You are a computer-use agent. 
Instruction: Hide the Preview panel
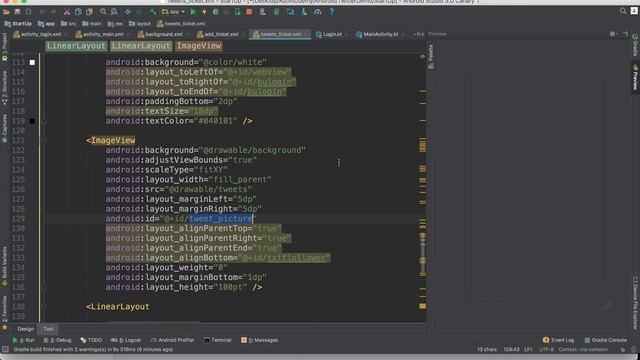pos(625,34)
